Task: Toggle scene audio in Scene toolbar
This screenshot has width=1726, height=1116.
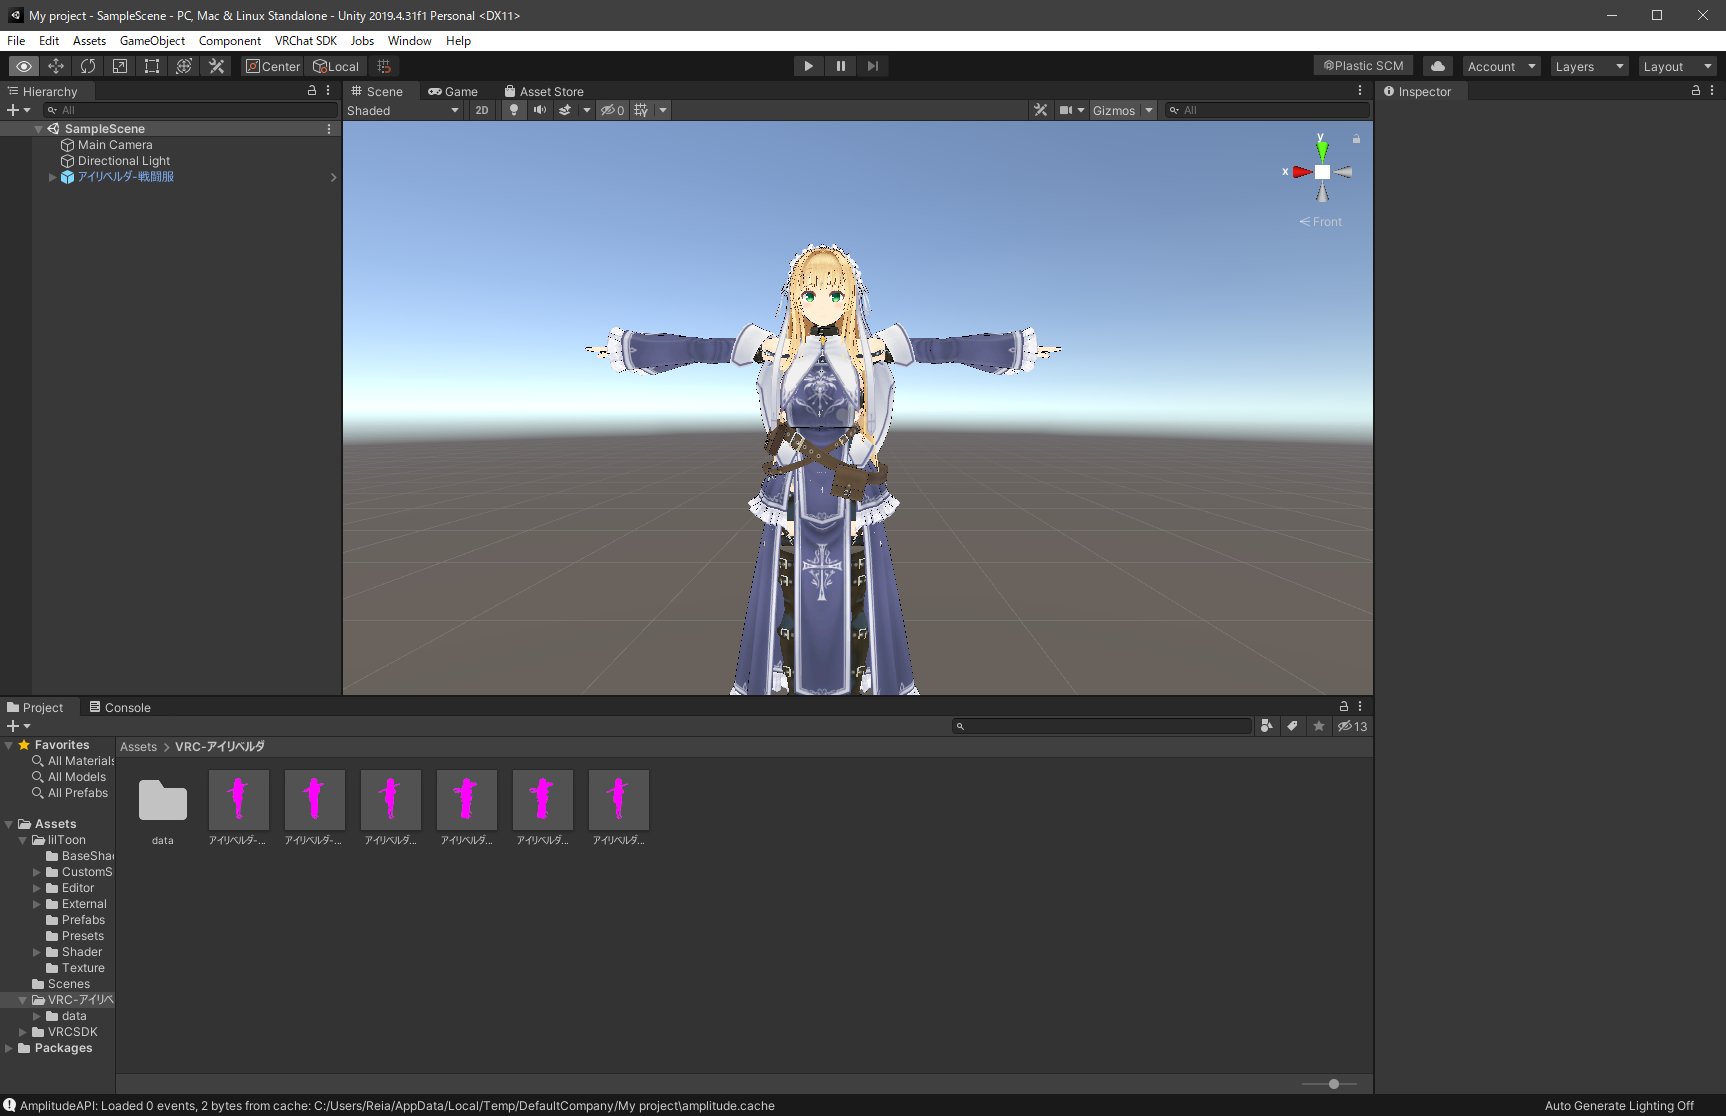Action: (x=540, y=110)
